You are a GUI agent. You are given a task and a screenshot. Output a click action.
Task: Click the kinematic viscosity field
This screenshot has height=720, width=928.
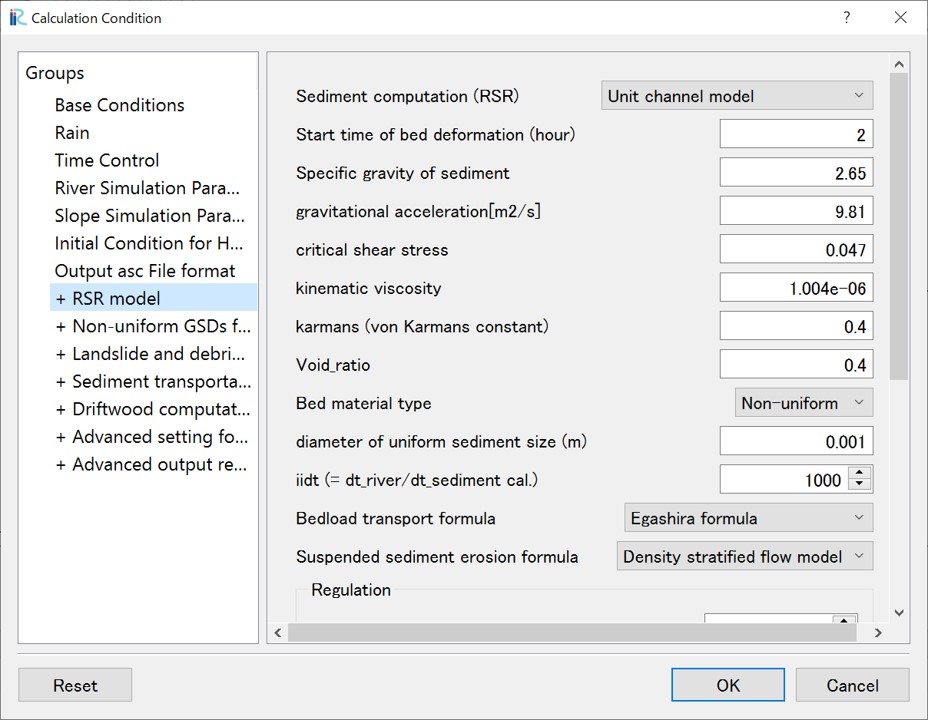click(x=796, y=288)
